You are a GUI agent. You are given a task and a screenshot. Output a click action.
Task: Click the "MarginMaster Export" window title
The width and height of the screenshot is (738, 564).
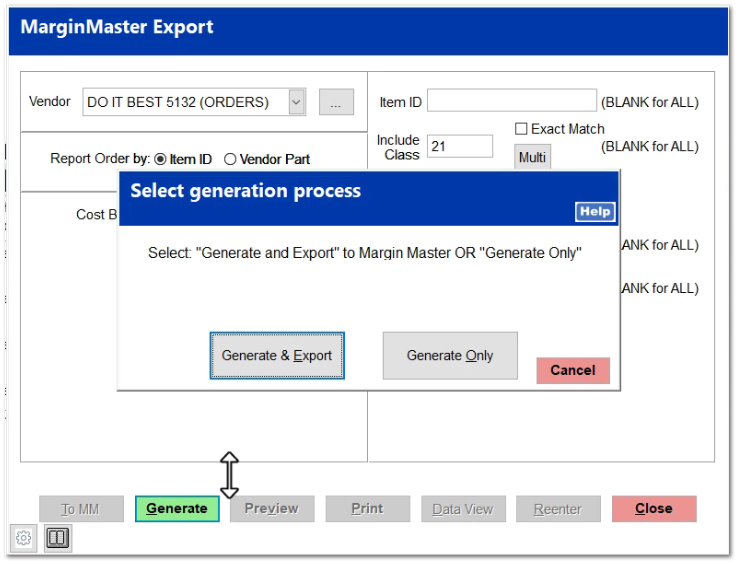click(x=117, y=27)
